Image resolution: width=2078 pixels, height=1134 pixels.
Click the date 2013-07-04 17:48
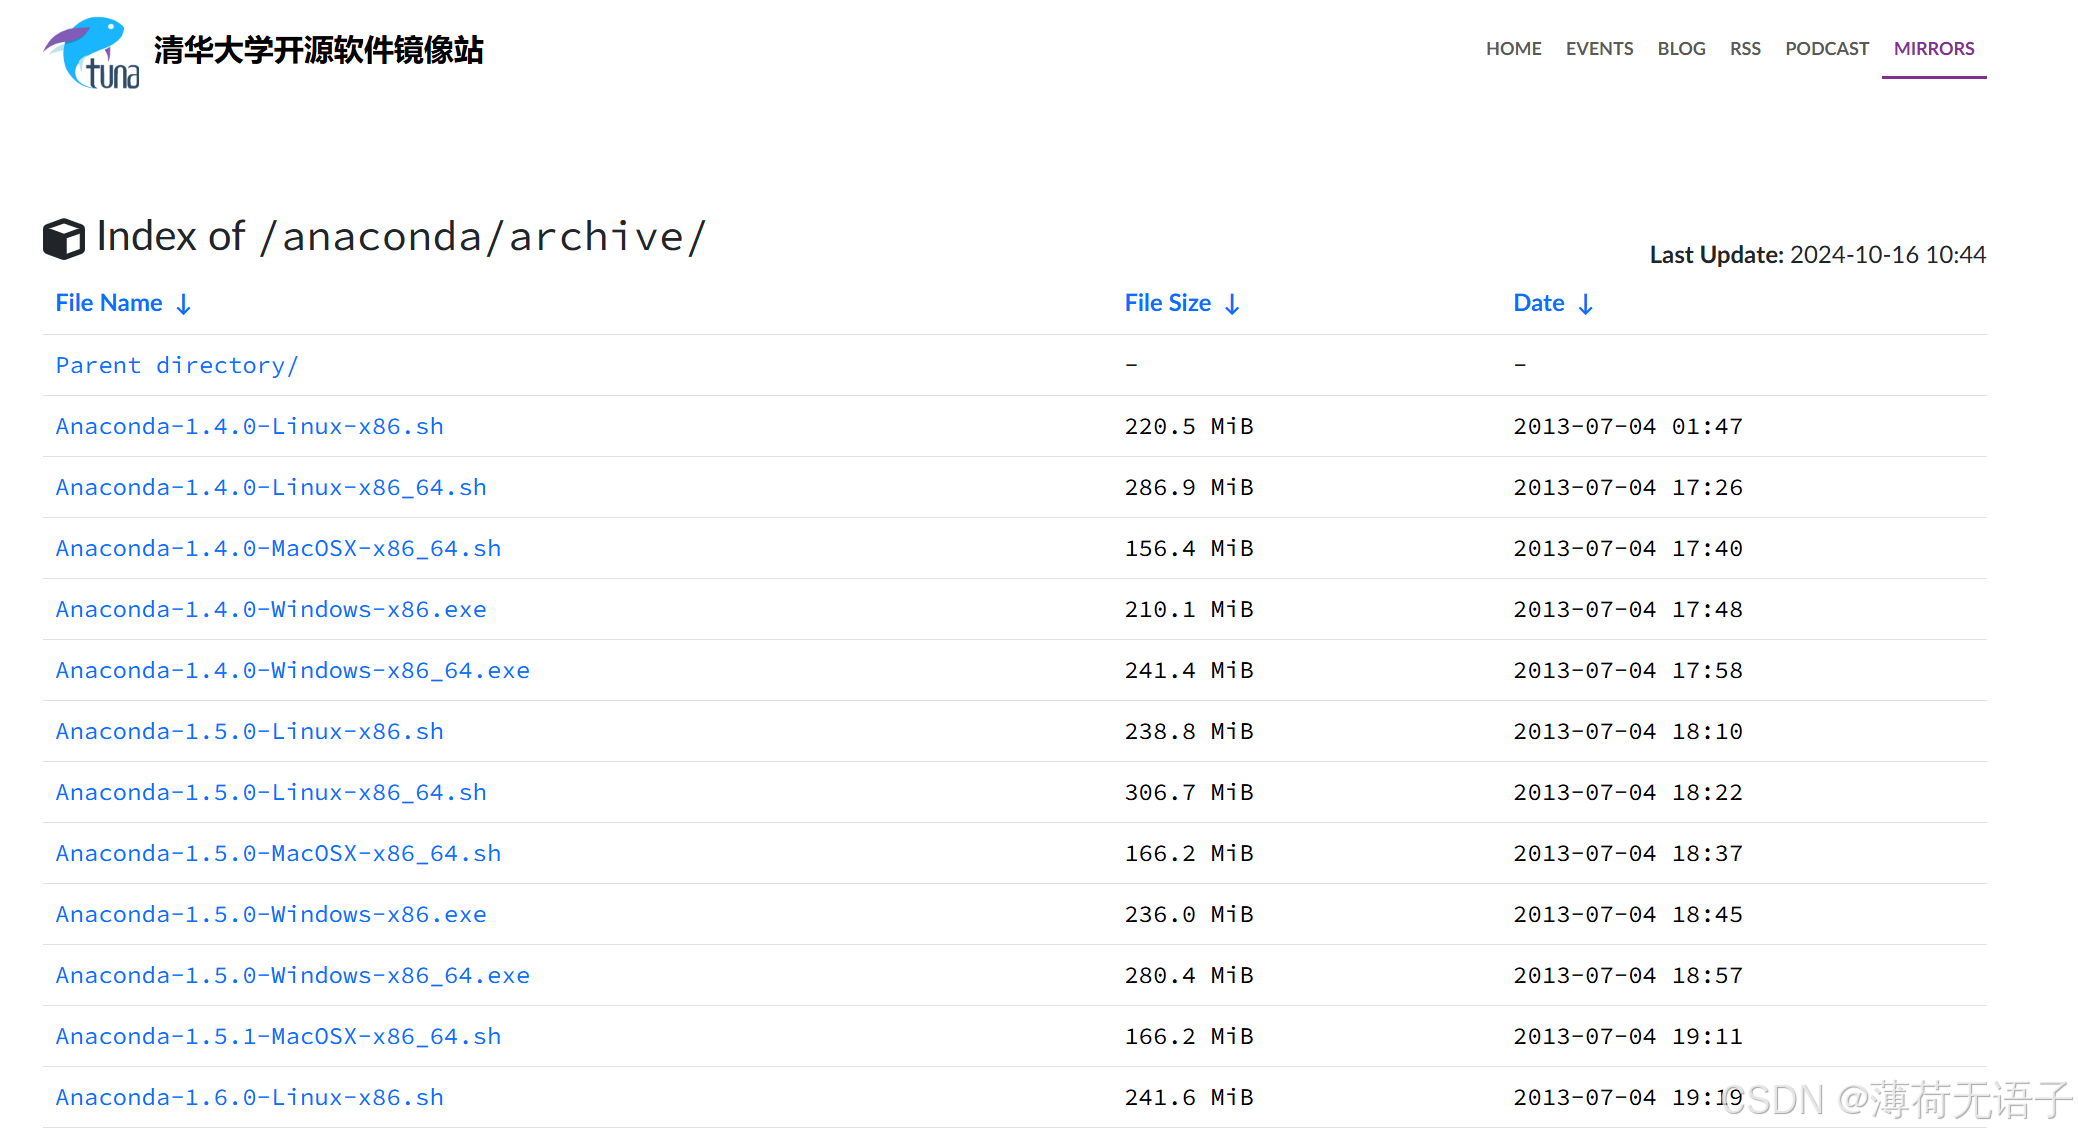1628,610
